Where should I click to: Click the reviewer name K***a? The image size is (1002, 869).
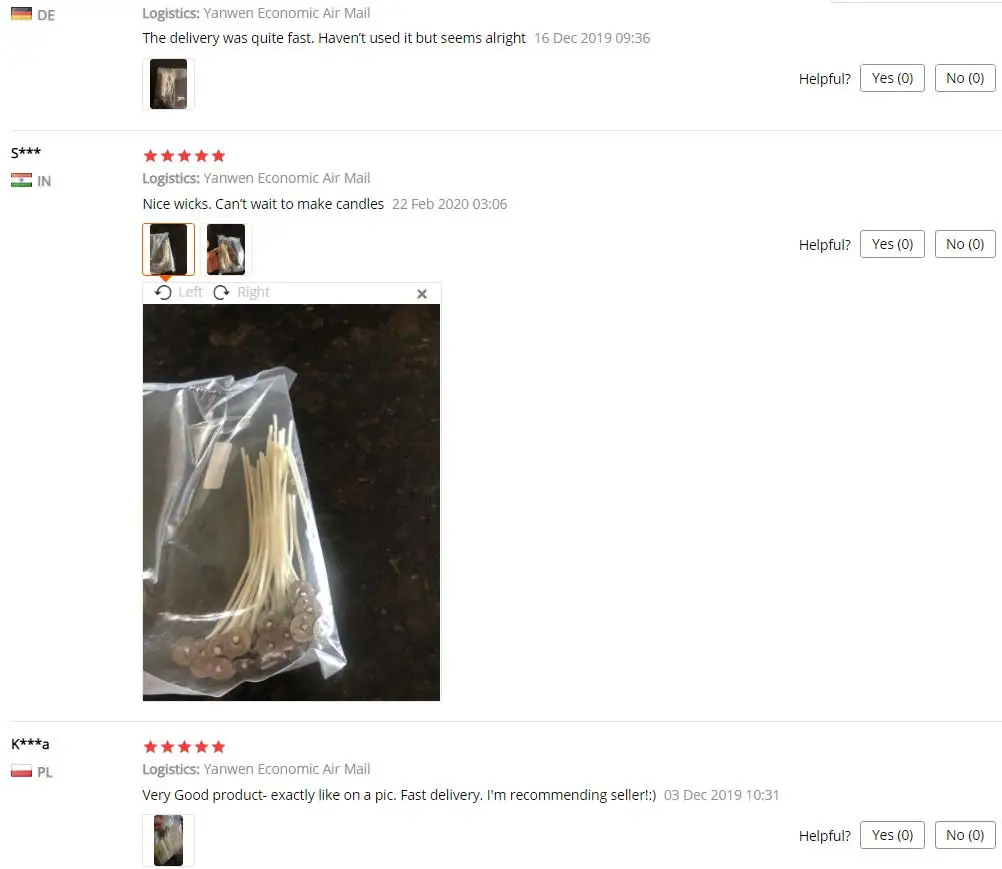[30, 744]
